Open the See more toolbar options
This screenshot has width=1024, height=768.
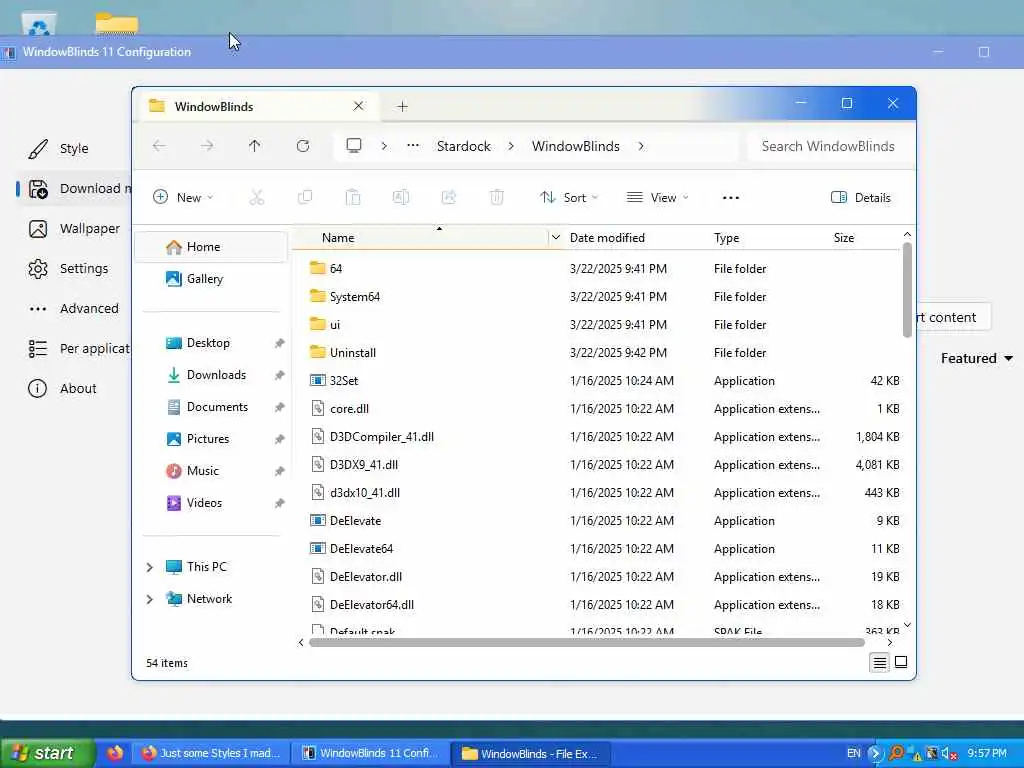tap(731, 197)
